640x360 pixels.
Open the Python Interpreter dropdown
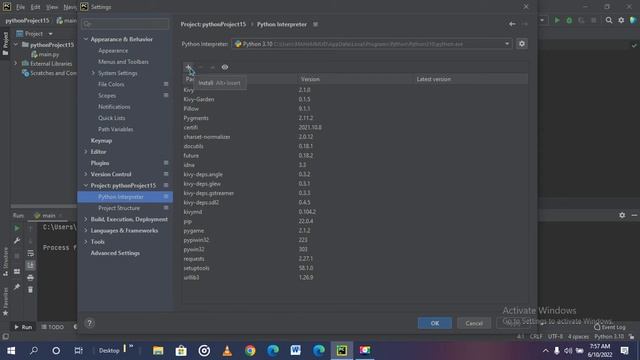pyautogui.click(x=507, y=44)
